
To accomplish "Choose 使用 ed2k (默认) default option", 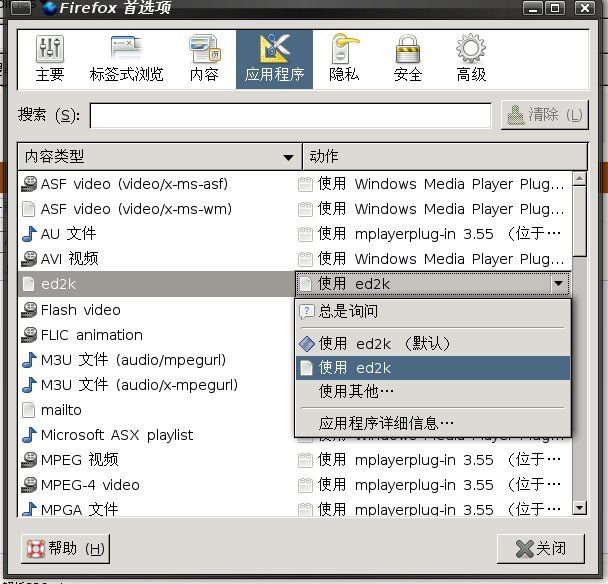I will click(433, 344).
